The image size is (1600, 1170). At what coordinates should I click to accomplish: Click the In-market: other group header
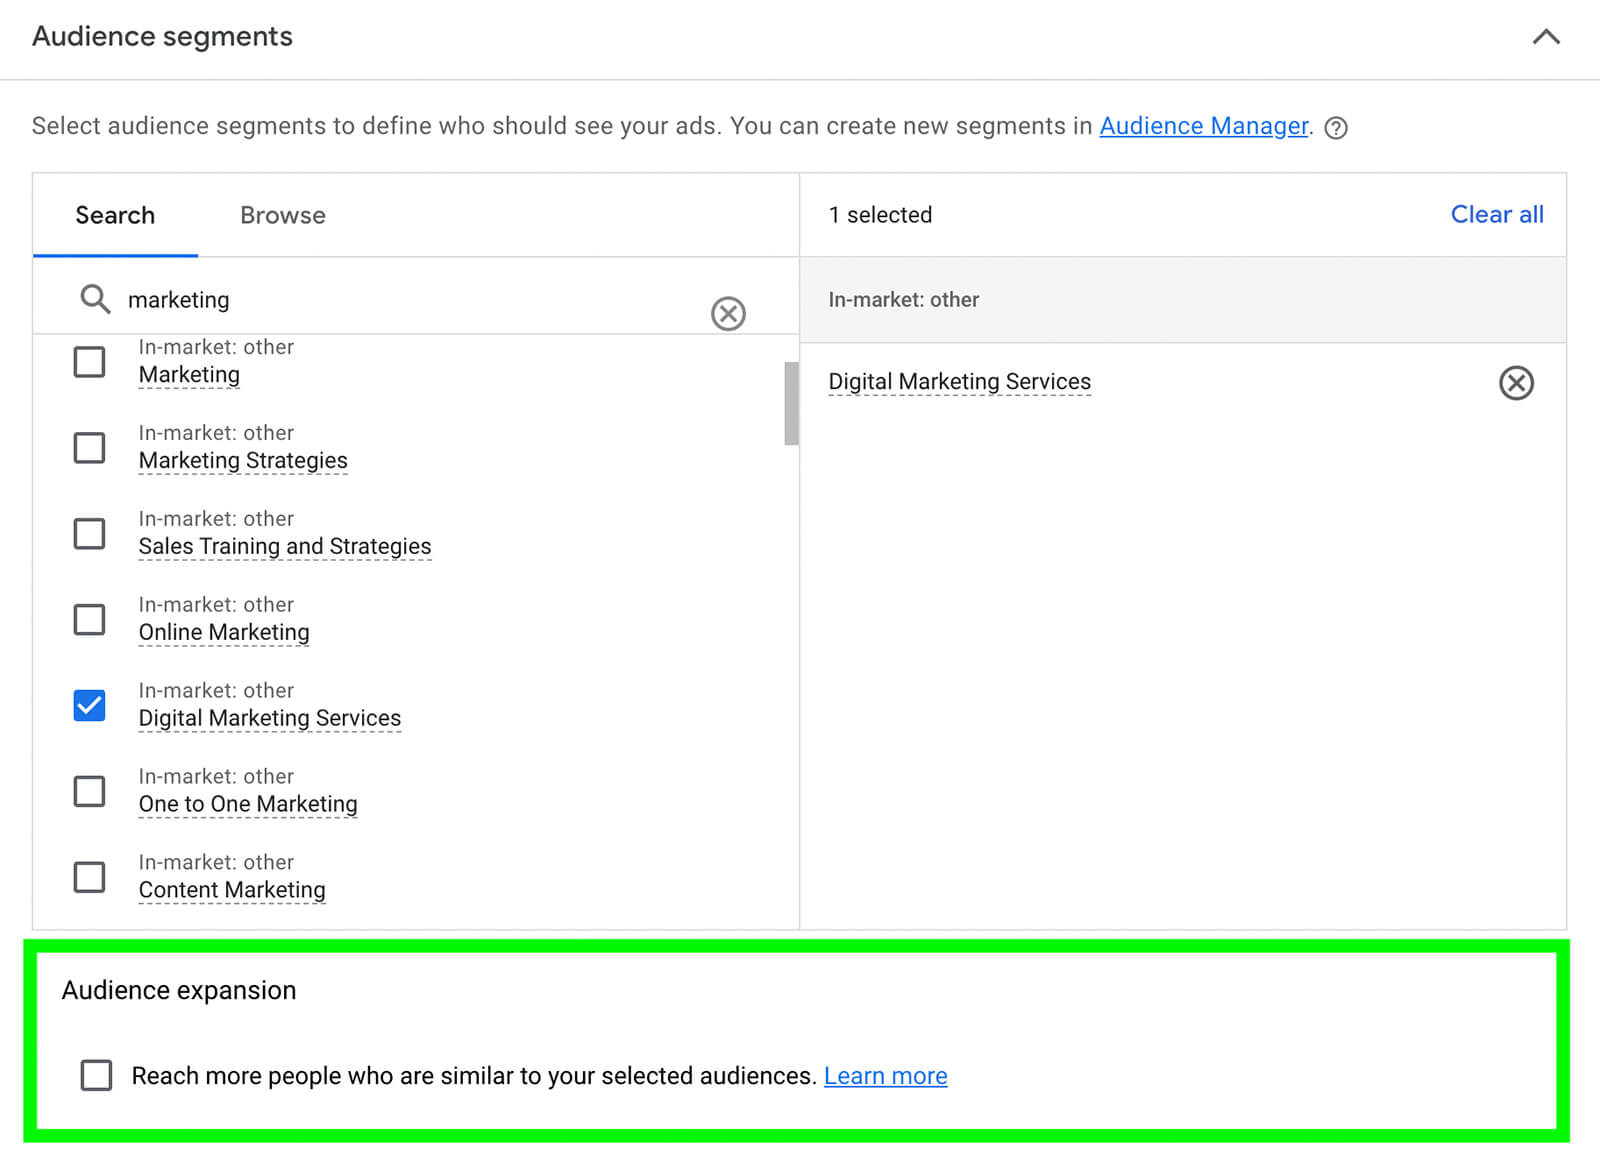(1183, 300)
